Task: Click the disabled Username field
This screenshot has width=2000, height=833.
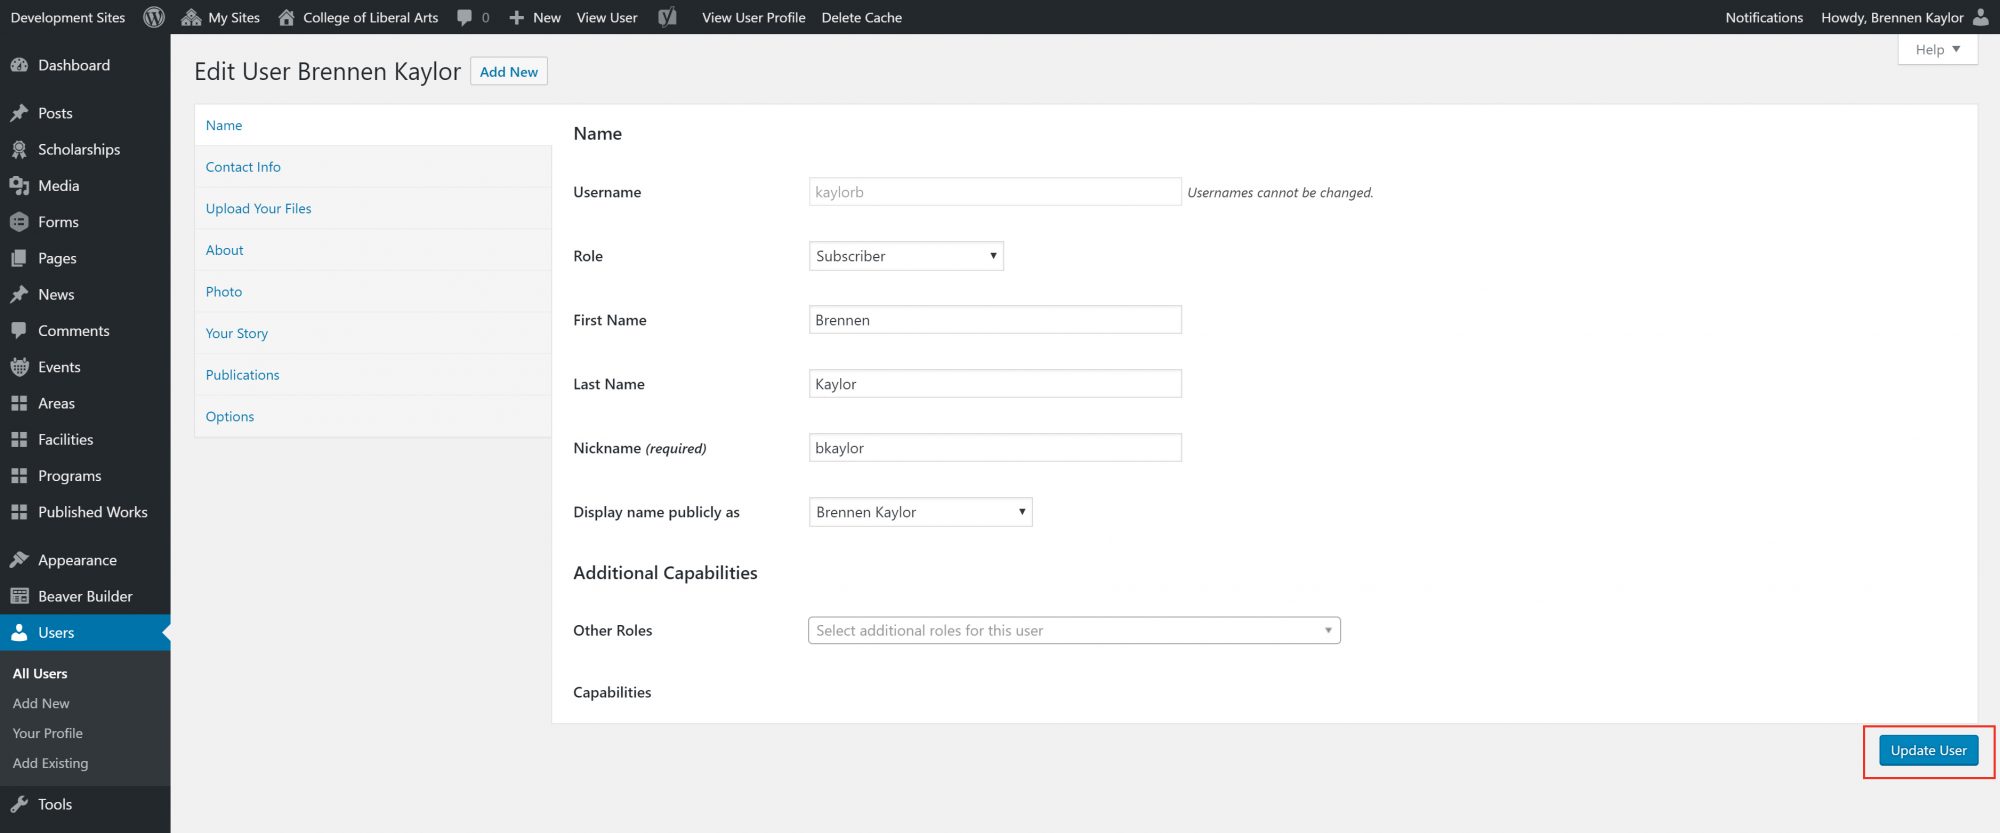Action: [x=995, y=192]
